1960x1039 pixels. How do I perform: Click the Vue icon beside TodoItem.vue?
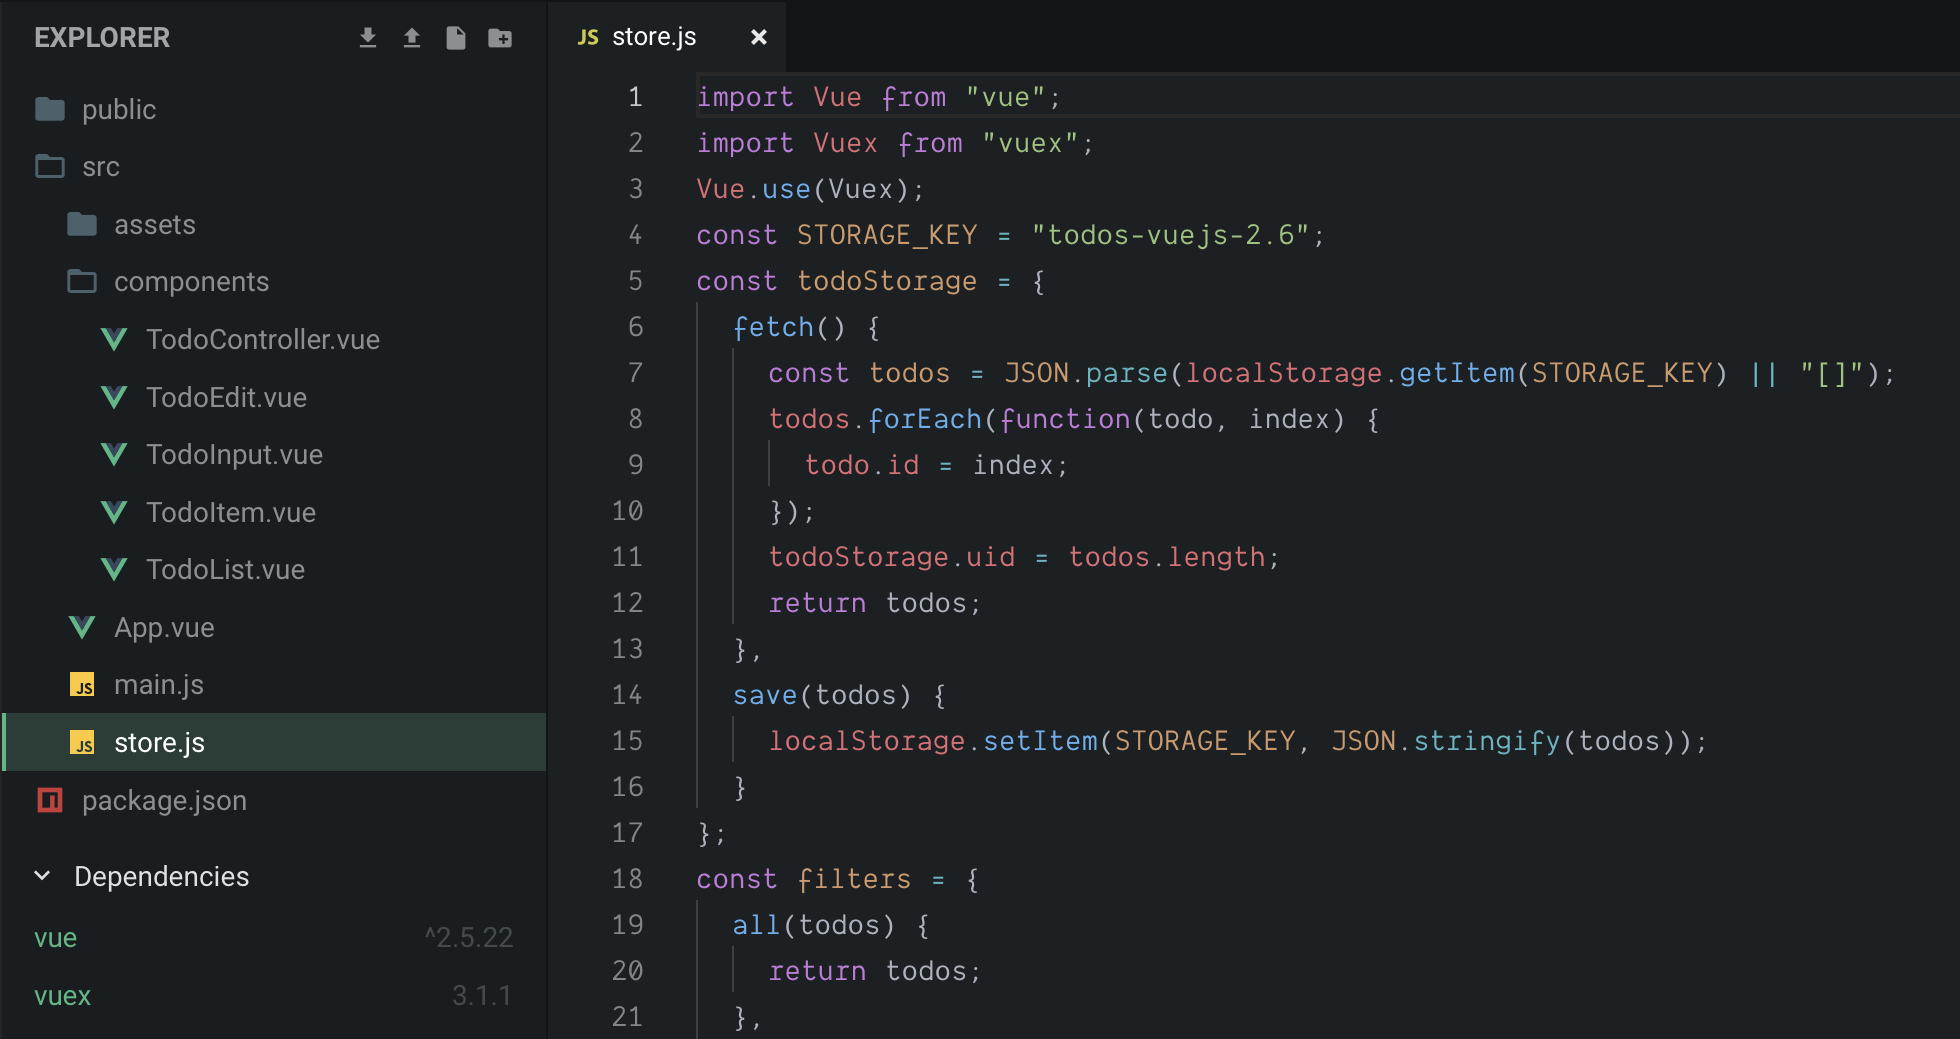(x=114, y=513)
